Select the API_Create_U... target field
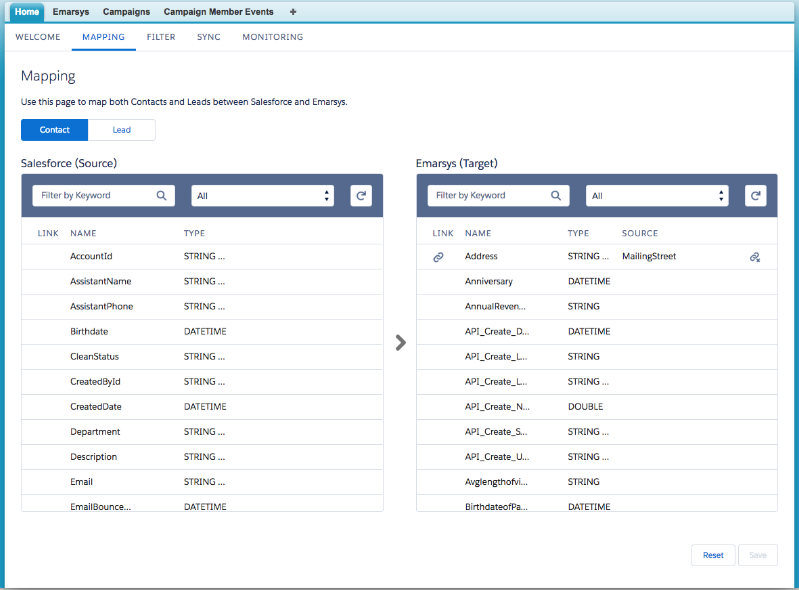799x590 pixels. pos(597,457)
